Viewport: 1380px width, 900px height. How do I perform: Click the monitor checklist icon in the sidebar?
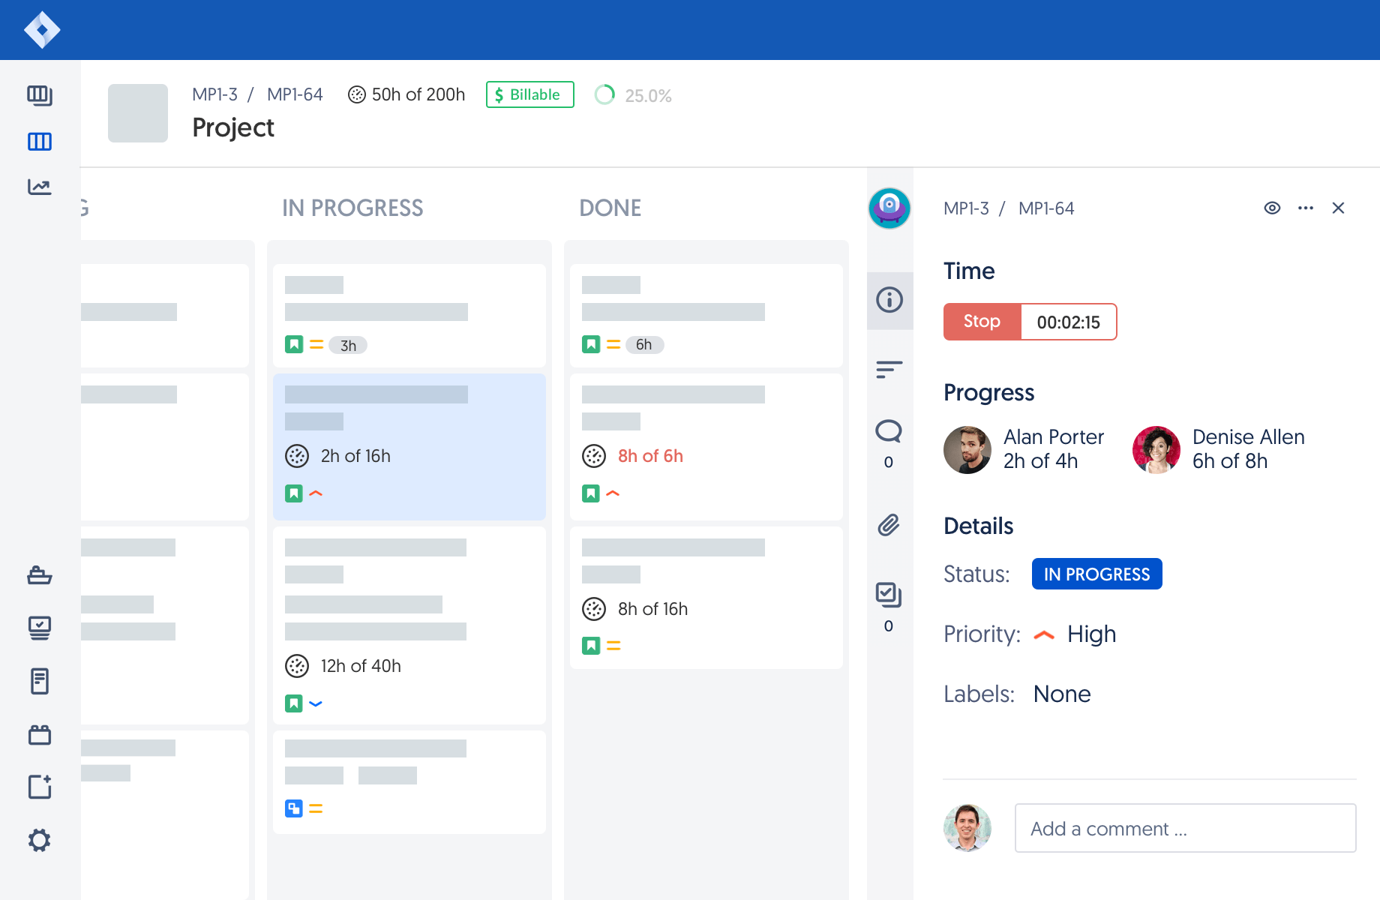click(x=40, y=628)
